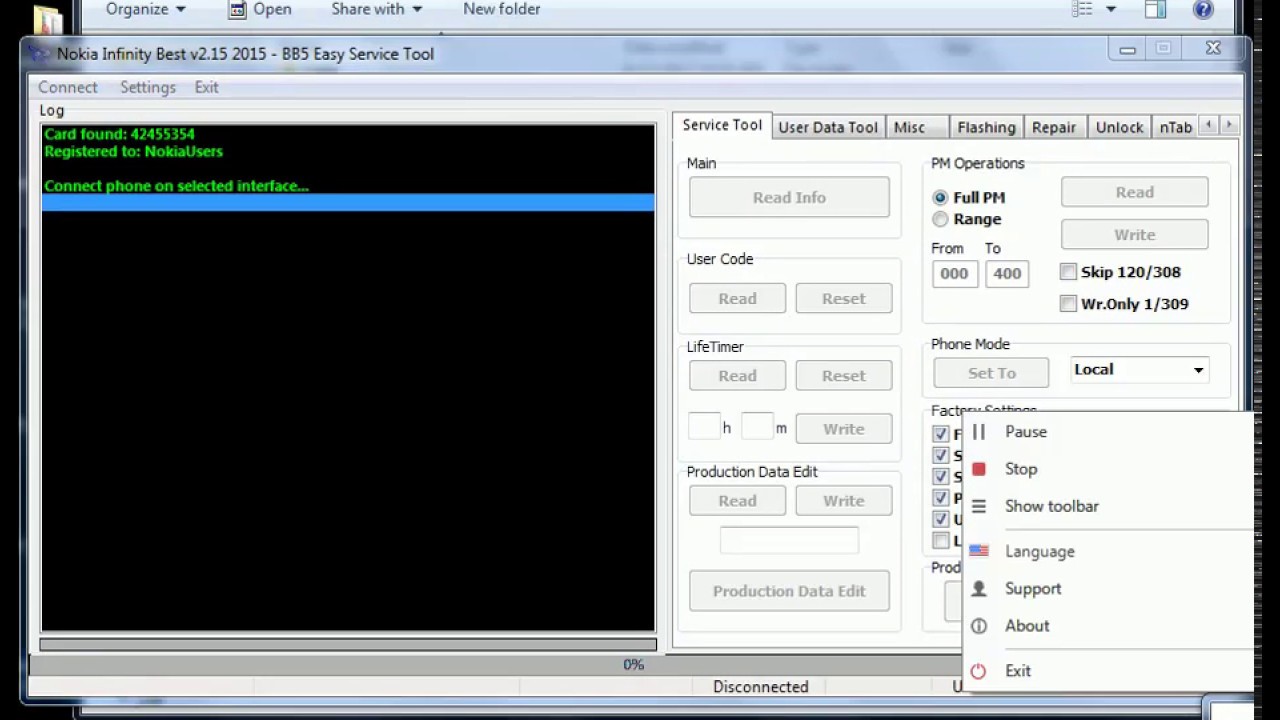This screenshot has width=1280, height=720.
Task: Click the Production Data Edit Write button
Action: (x=844, y=500)
